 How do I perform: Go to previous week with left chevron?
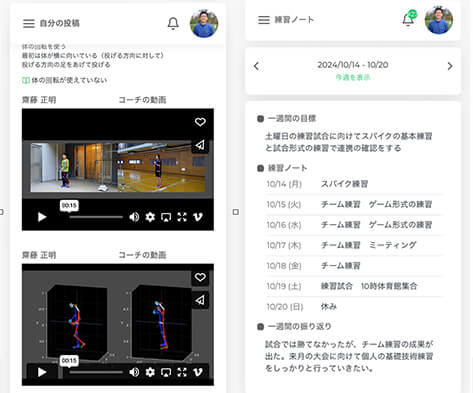click(x=256, y=66)
